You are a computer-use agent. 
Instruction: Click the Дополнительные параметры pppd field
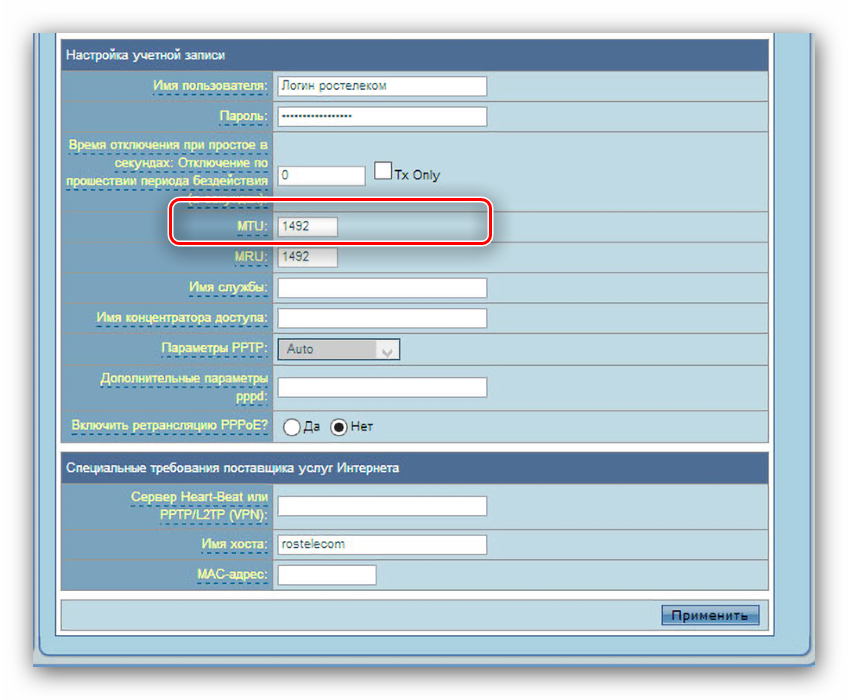381,387
